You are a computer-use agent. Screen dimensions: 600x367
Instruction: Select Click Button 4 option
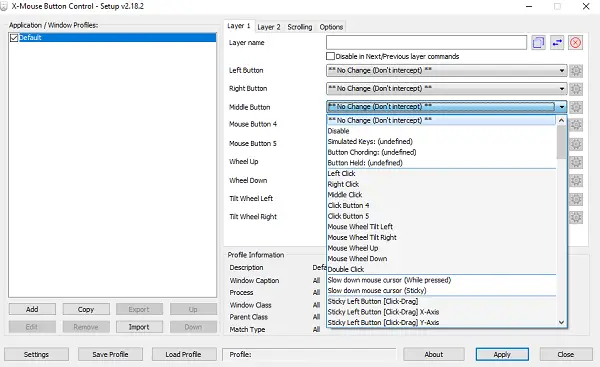(441, 206)
